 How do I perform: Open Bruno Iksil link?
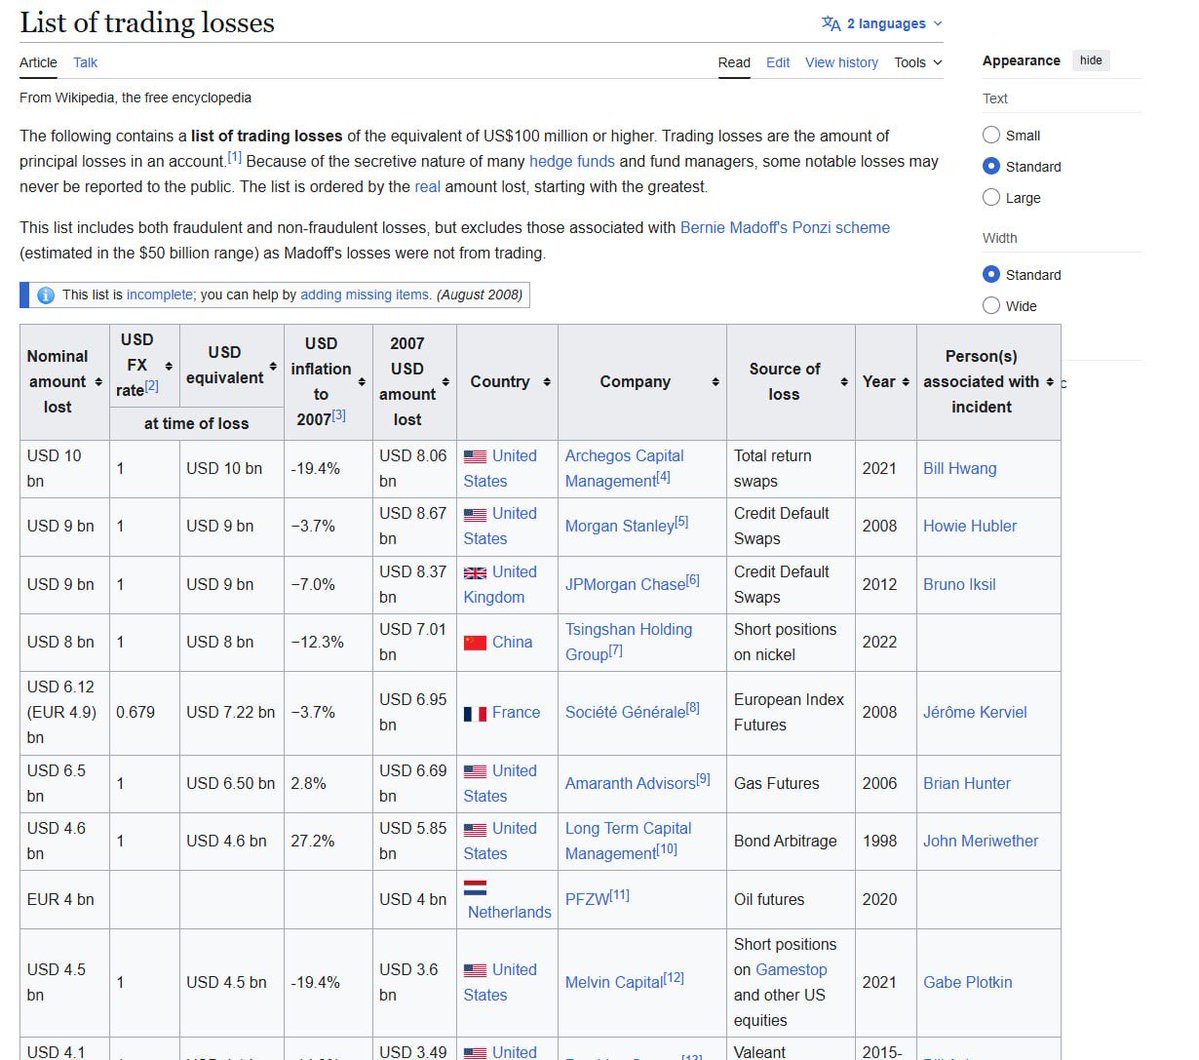pyautogui.click(x=959, y=584)
